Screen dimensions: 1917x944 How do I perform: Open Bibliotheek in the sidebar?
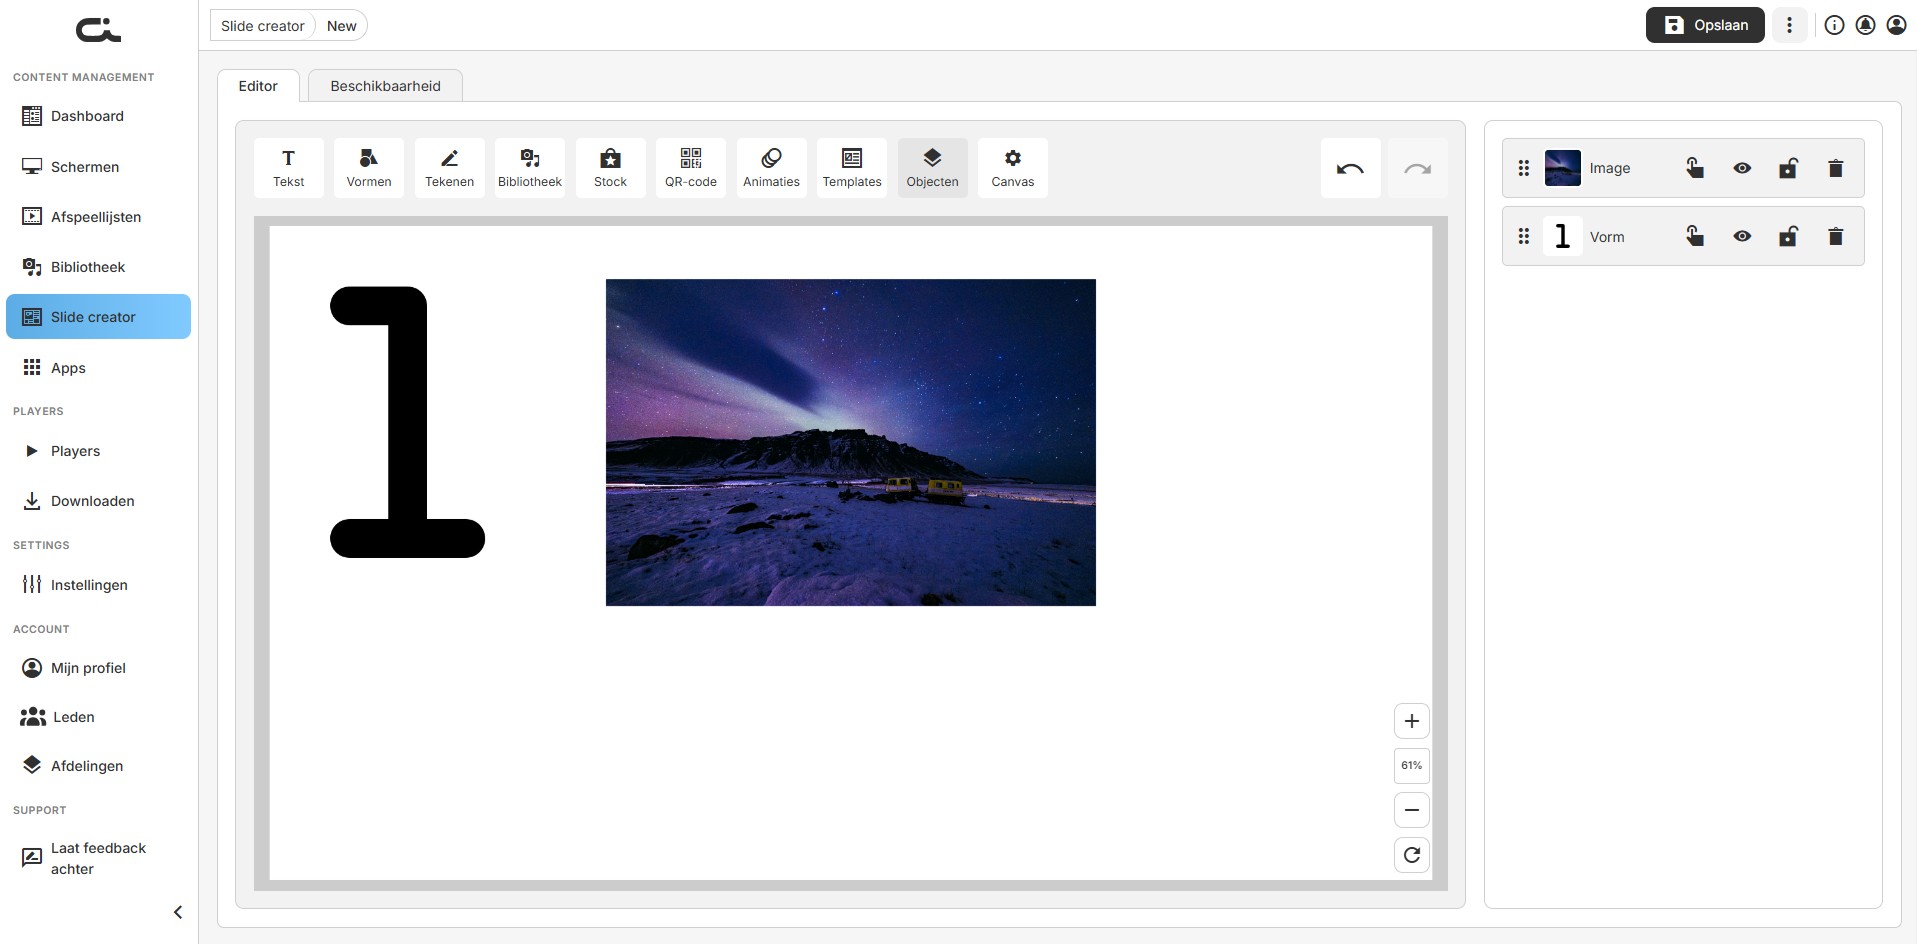tap(98, 267)
